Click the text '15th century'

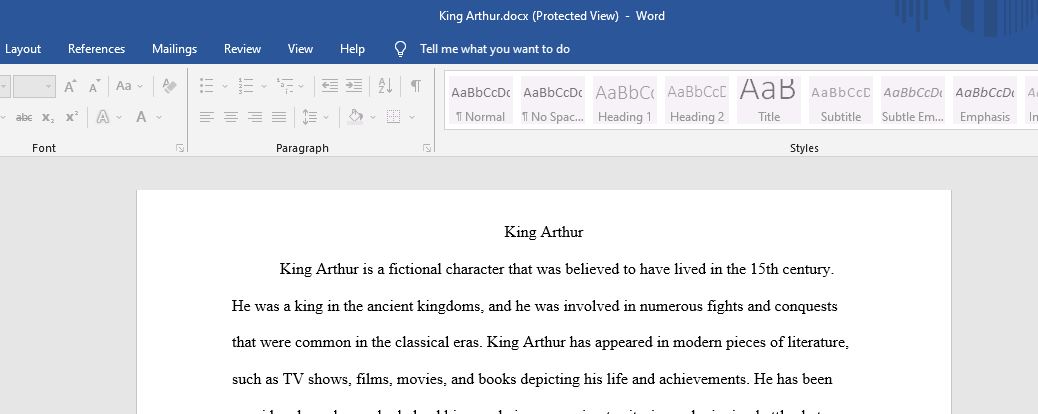coord(792,270)
